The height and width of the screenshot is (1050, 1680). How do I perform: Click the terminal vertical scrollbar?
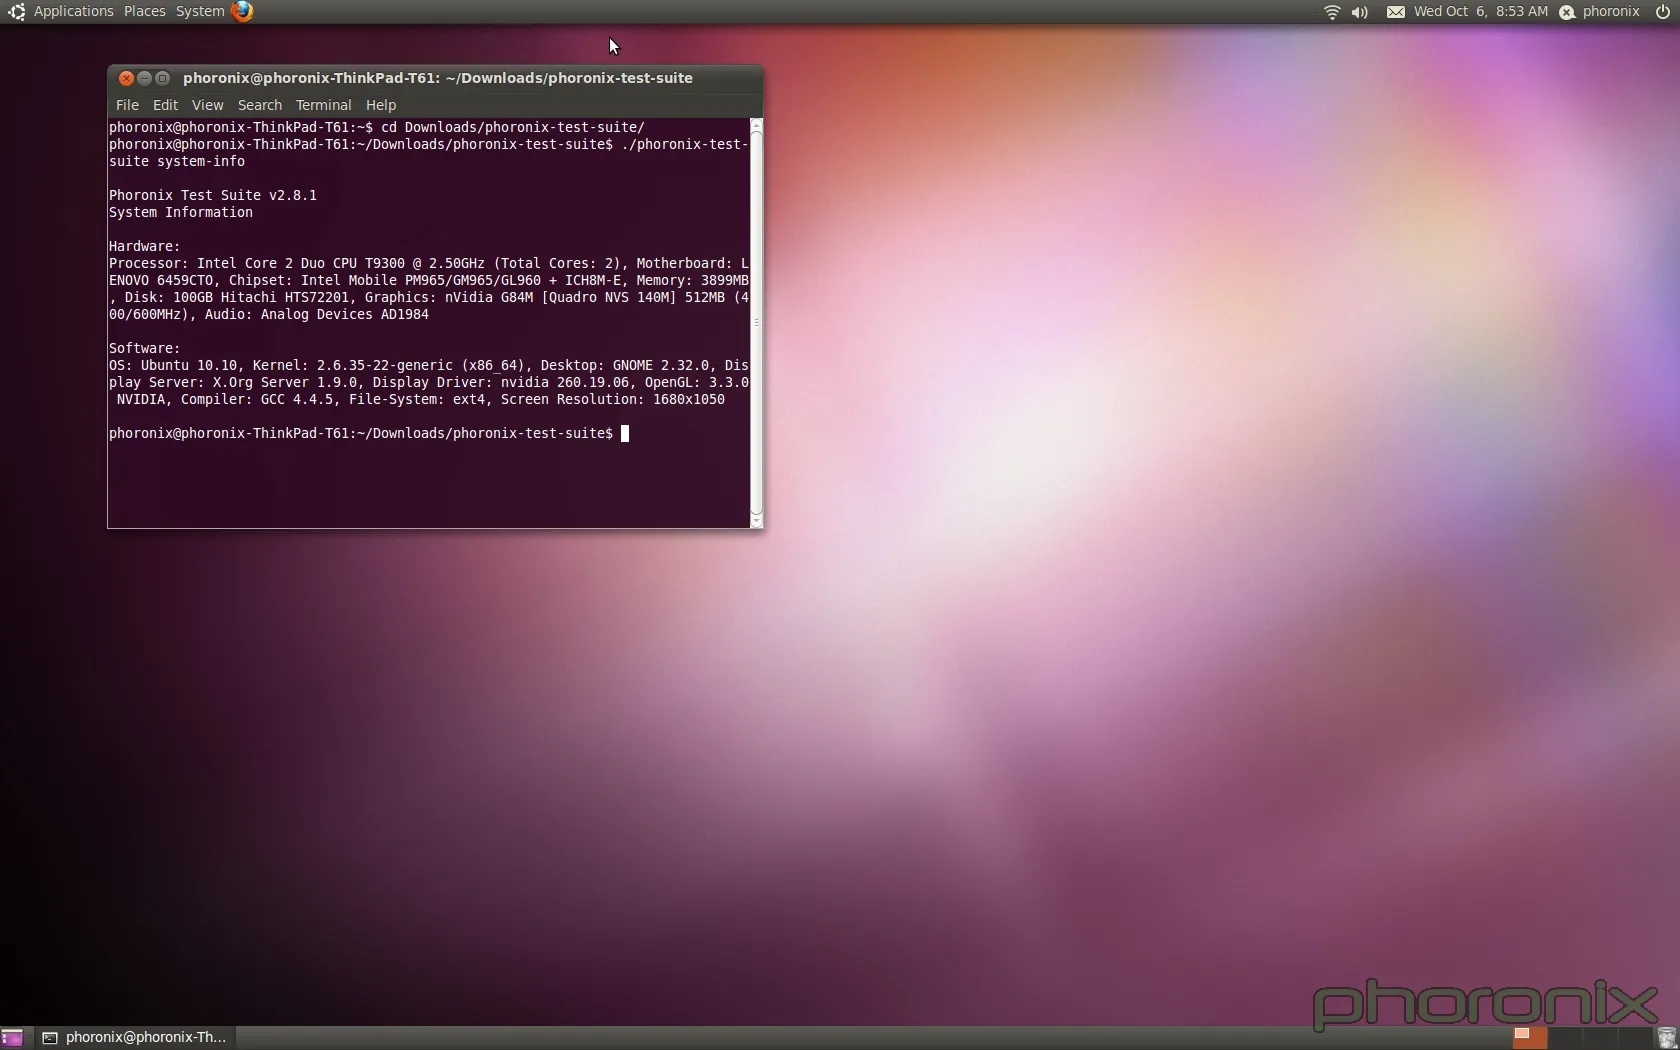[x=756, y=322]
